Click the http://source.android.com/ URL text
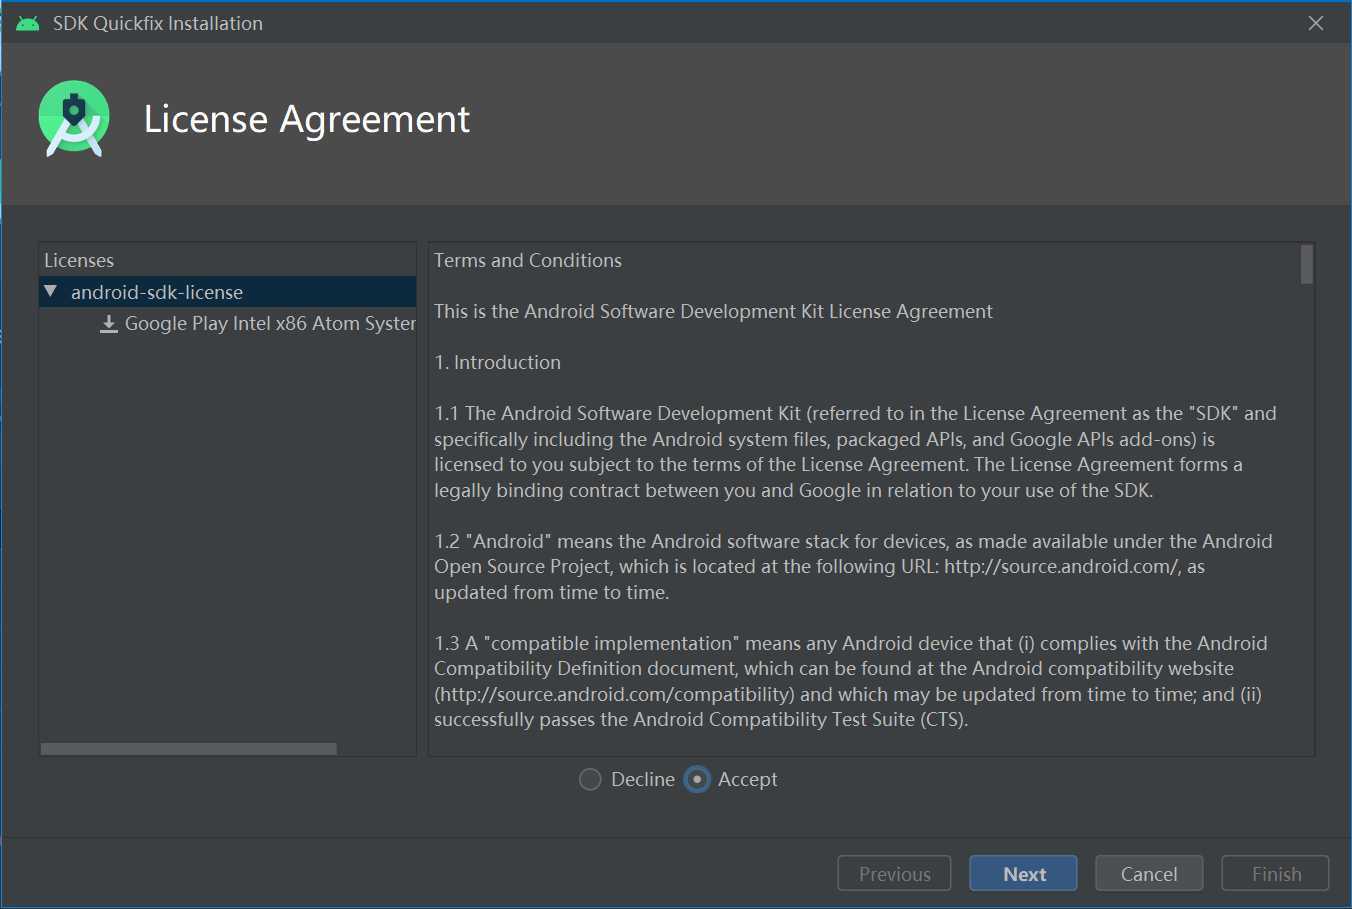This screenshot has height=909, width=1352. coord(1062,566)
